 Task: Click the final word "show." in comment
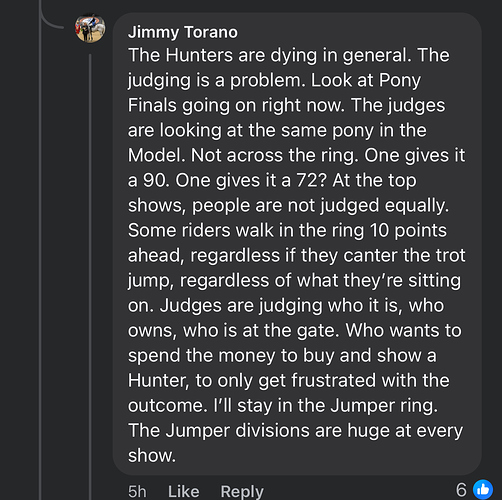152,456
